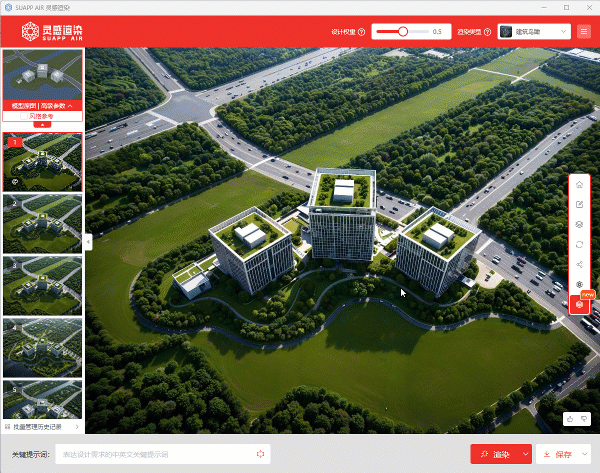Click the home icon in right toolbar
The height and width of the screenshot is (473, 600).
click(x=580, y=185)
